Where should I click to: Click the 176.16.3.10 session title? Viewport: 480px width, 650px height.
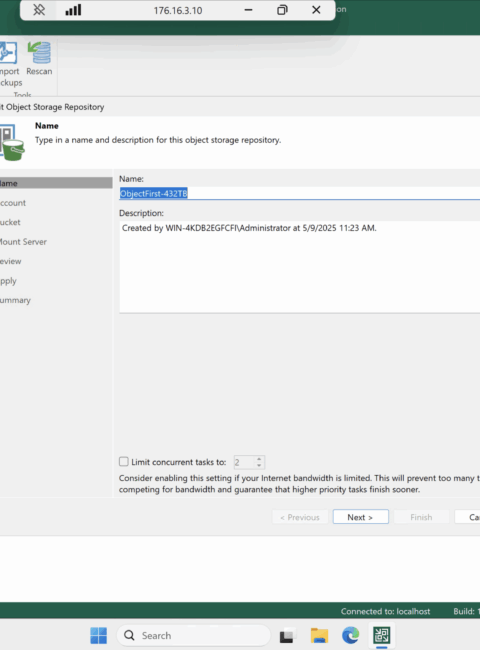[178, 10]
